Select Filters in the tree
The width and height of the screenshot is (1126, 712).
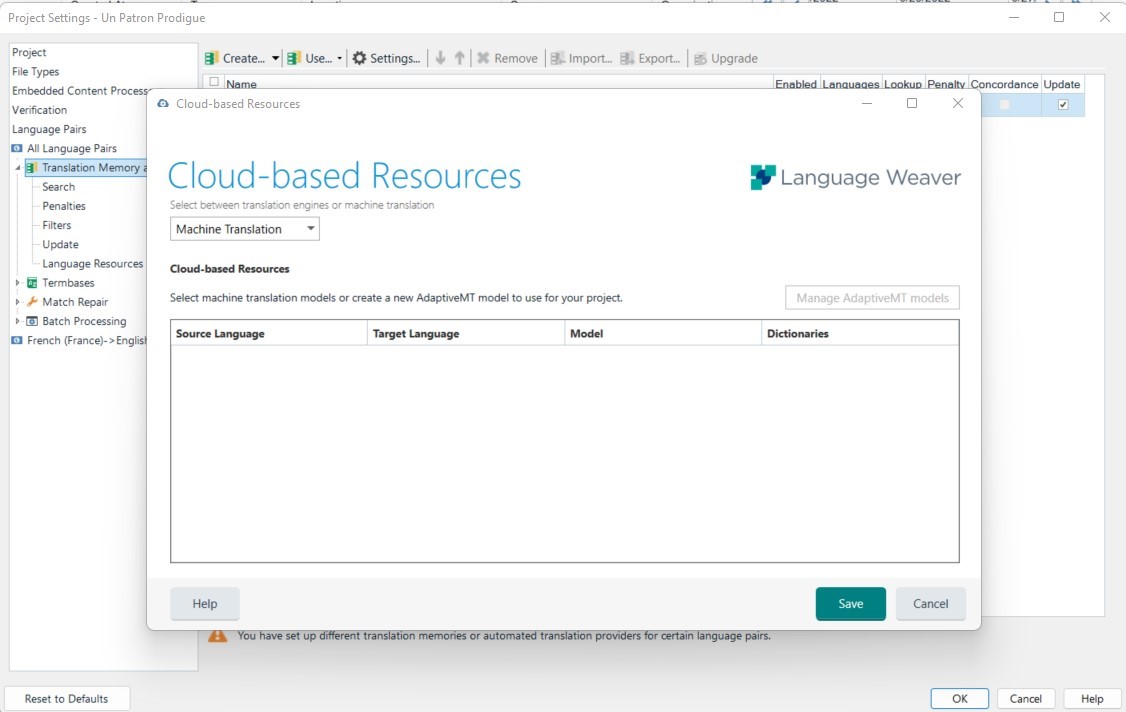(x=57, y=226)
